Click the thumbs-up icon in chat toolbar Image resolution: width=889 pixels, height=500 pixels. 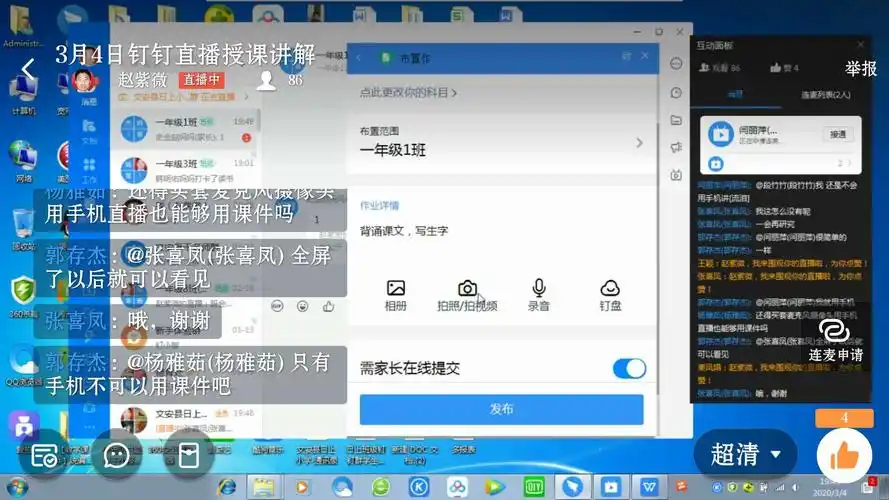pyautogui.click(x=328, y=306)
